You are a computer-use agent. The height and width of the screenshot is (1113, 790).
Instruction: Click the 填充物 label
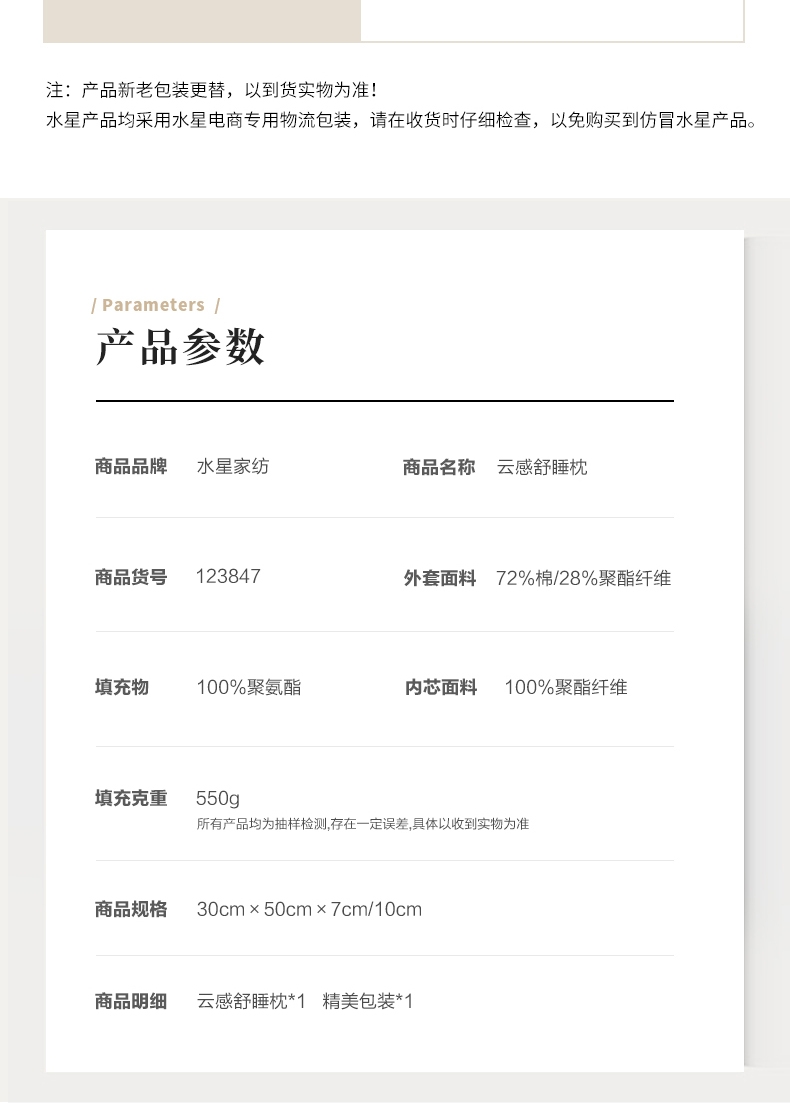[122, 687]
